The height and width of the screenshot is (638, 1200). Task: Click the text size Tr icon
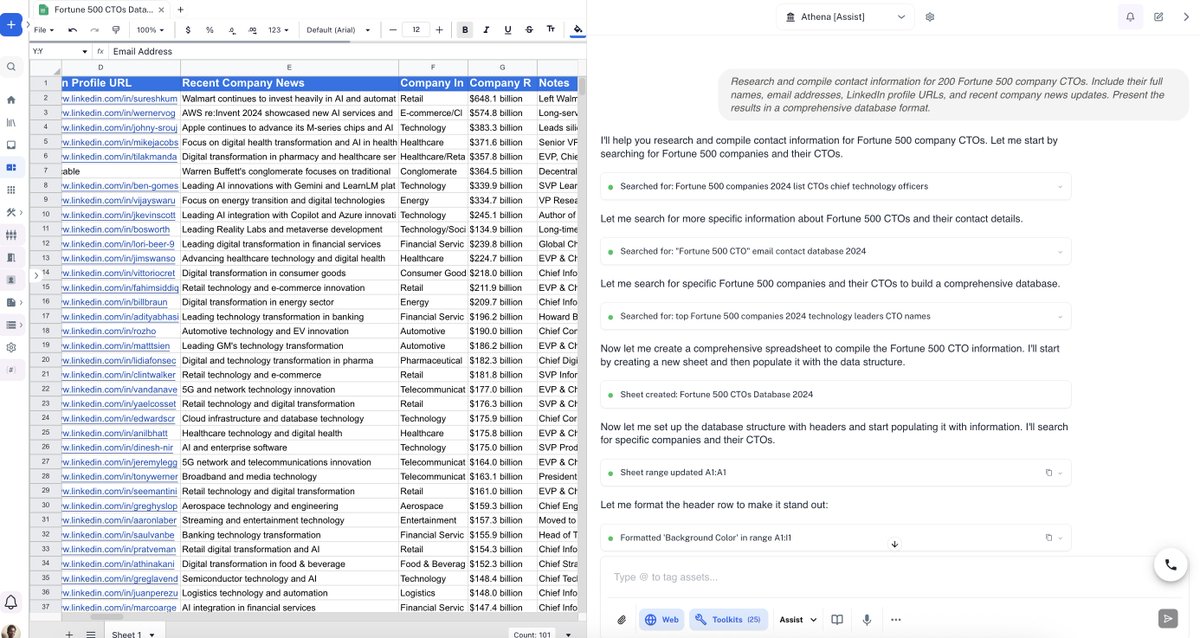tap(551, 30)
